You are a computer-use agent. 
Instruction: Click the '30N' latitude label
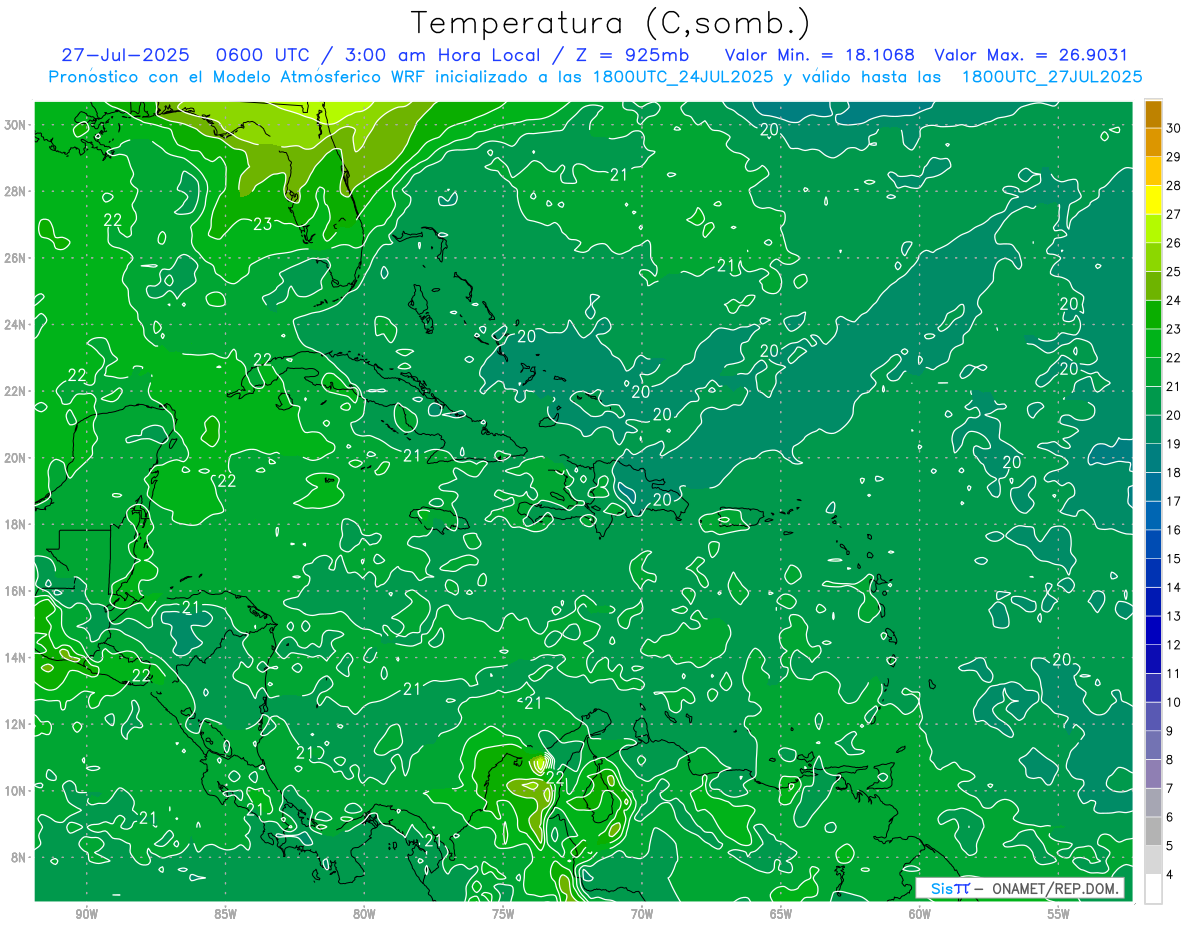(15, 125)
